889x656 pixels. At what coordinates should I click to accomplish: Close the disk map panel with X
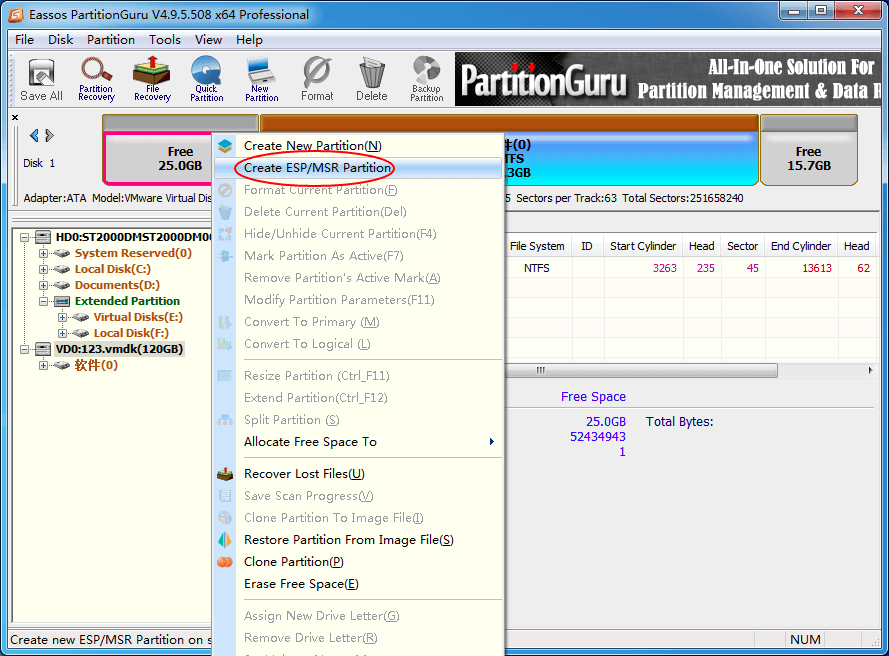(x=15, y=117)
